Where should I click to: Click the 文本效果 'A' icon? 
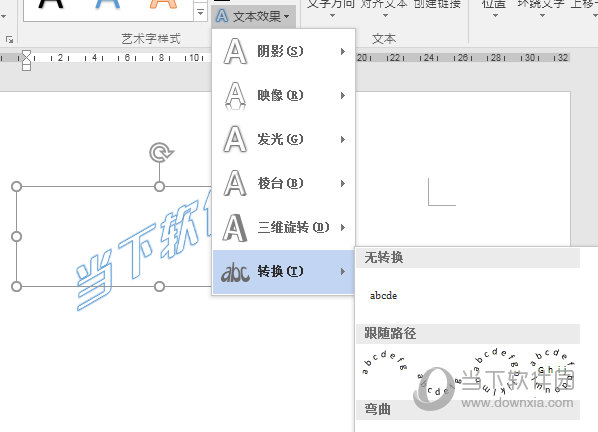tap(222, 16)
